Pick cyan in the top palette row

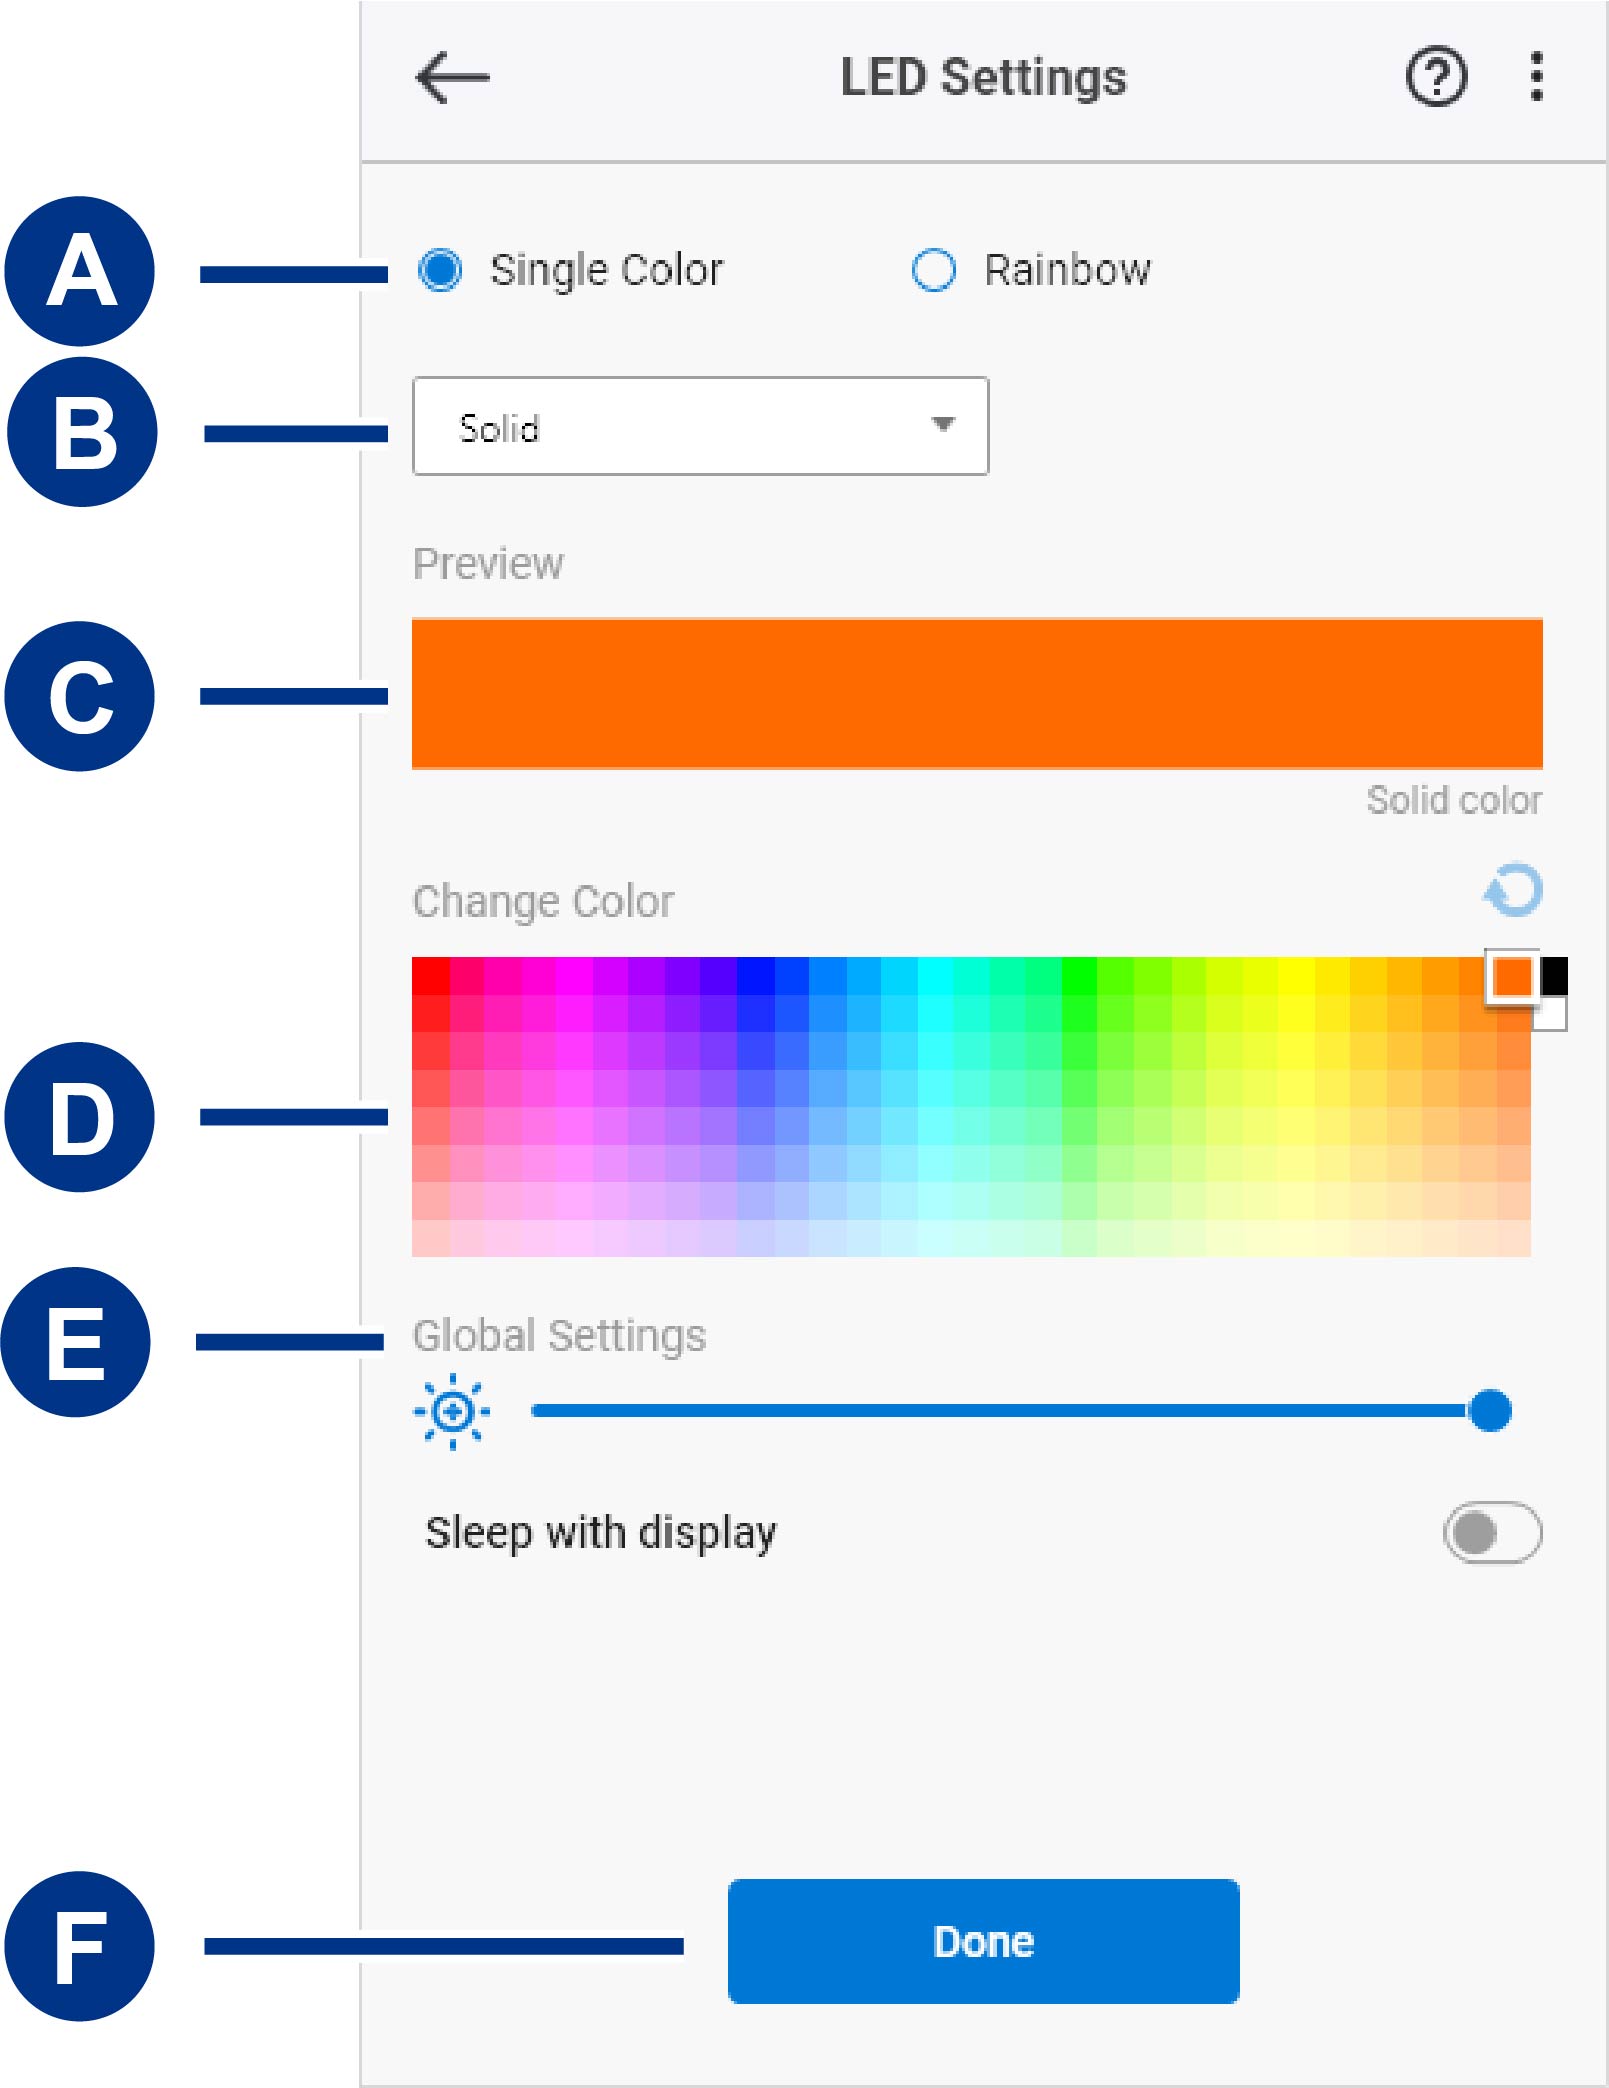[x=935, y=975]
